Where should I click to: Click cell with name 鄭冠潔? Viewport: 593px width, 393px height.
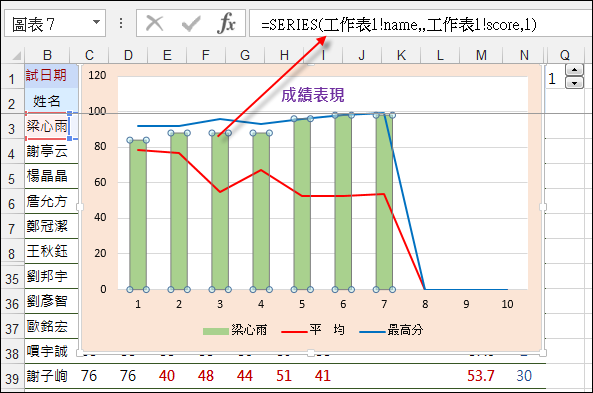(51, 226)
